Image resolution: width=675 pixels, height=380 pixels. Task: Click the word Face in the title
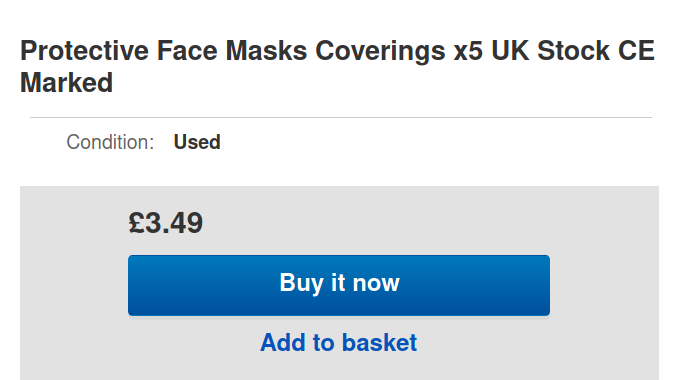187,51
